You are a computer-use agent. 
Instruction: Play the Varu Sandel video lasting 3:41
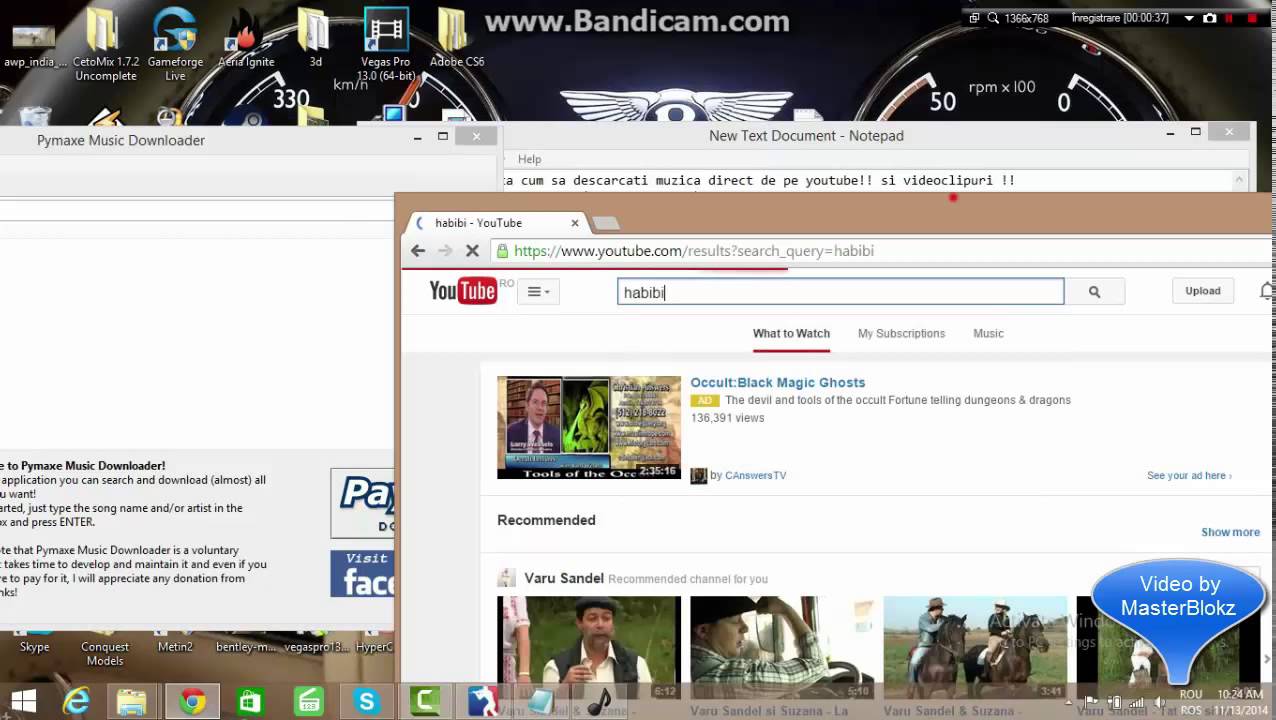click(x=975, y=648)
